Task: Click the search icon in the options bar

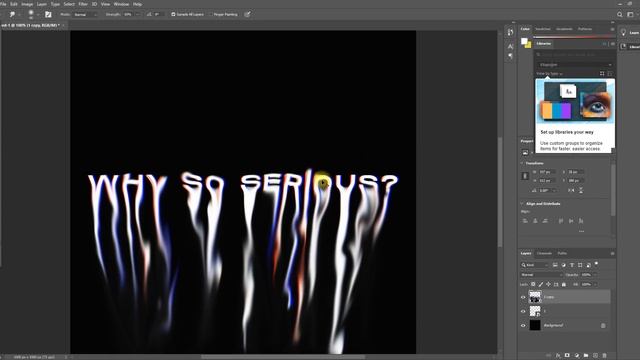Action: coord(620,15)
